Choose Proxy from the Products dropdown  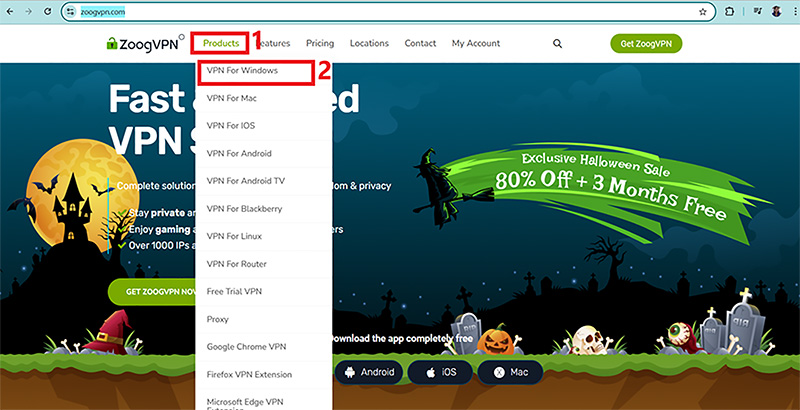pyautogui.click(x=263, y=319)
